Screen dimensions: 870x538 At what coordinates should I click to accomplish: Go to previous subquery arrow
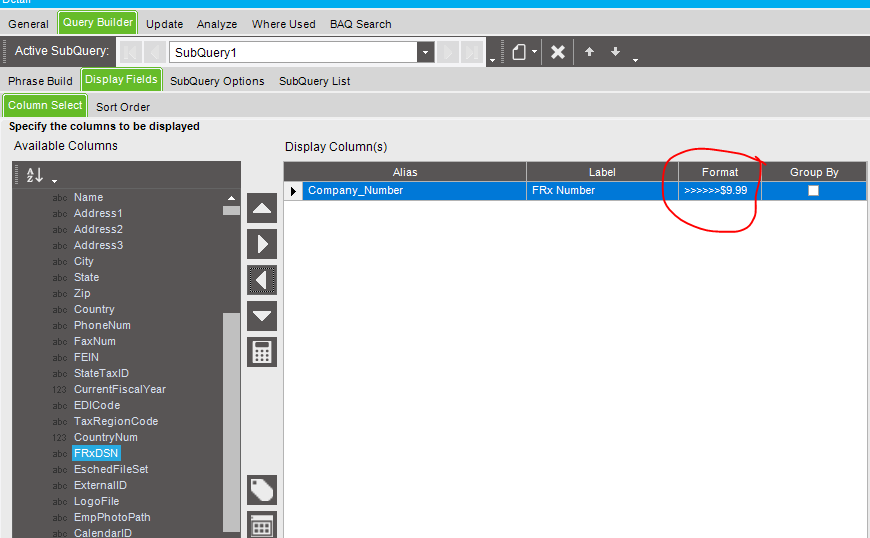pyautogui.click(x=154, y=52)
